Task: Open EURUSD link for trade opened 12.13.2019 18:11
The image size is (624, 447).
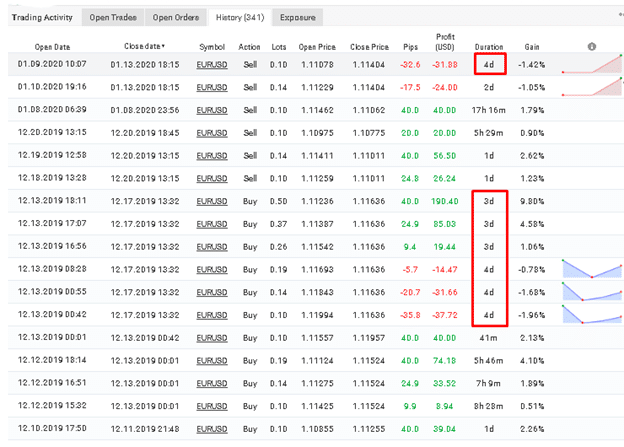Action: tap(212, 201)
